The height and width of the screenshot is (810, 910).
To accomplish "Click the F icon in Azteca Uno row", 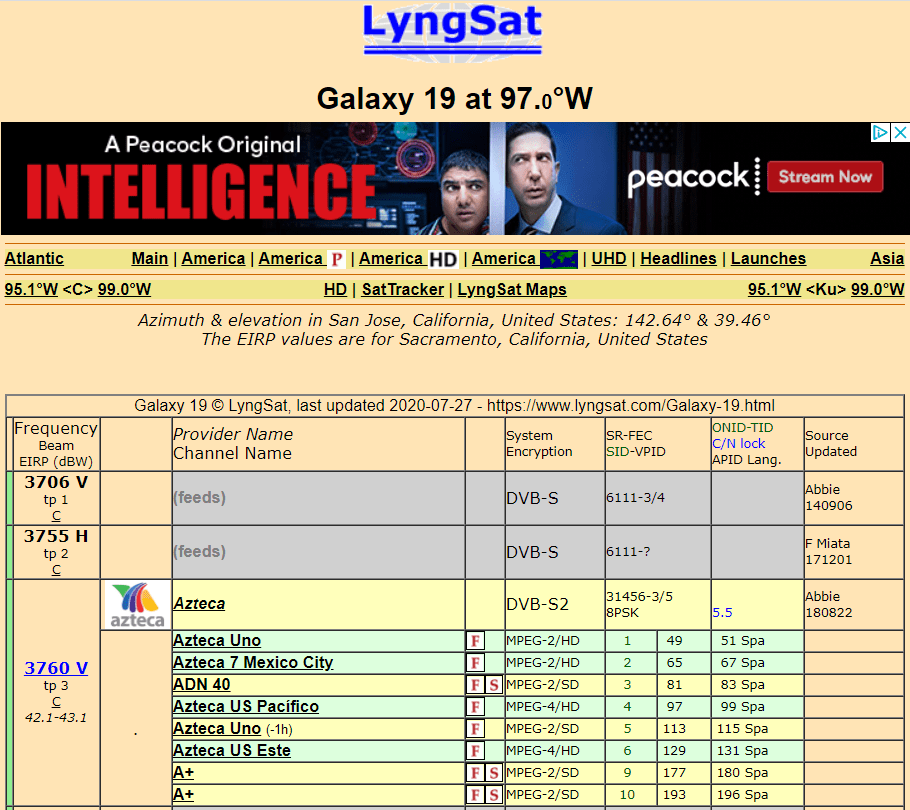I will [x=475, y=641].
